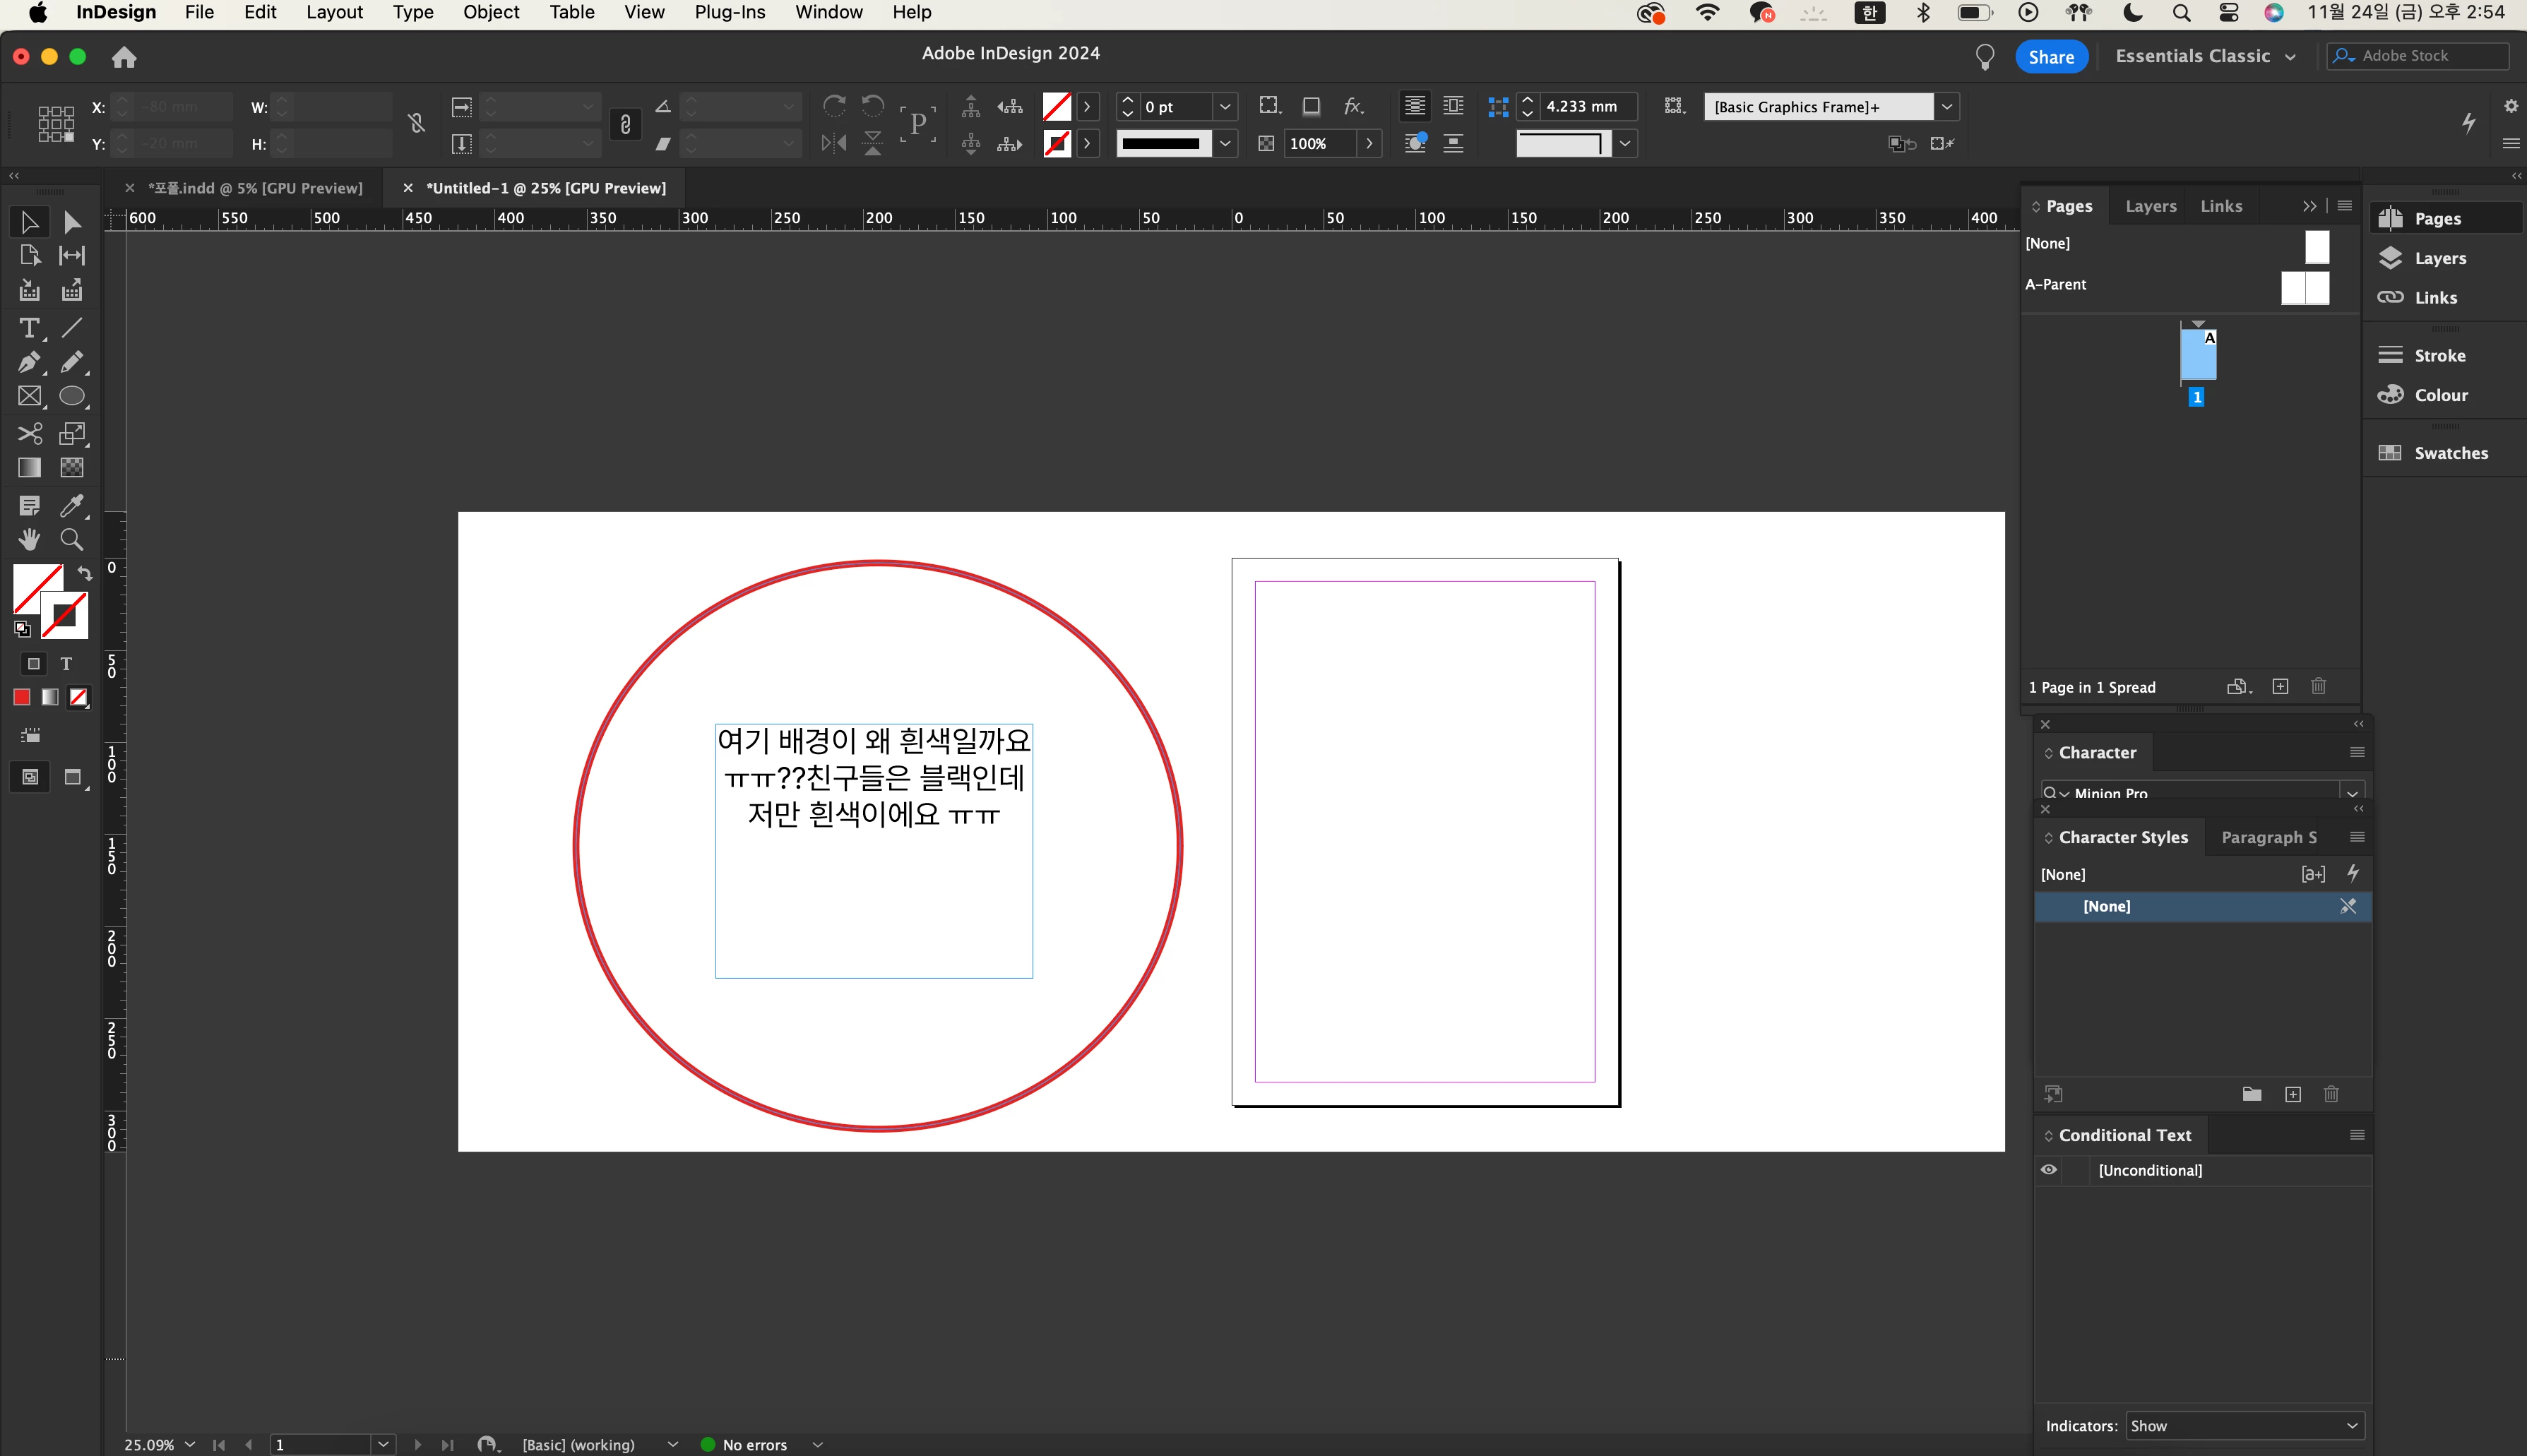Click page 1 thumbnail in Pages panel
Image resolution: width=2527 pixels, height=1456 pixels.
coord(2198,355)
